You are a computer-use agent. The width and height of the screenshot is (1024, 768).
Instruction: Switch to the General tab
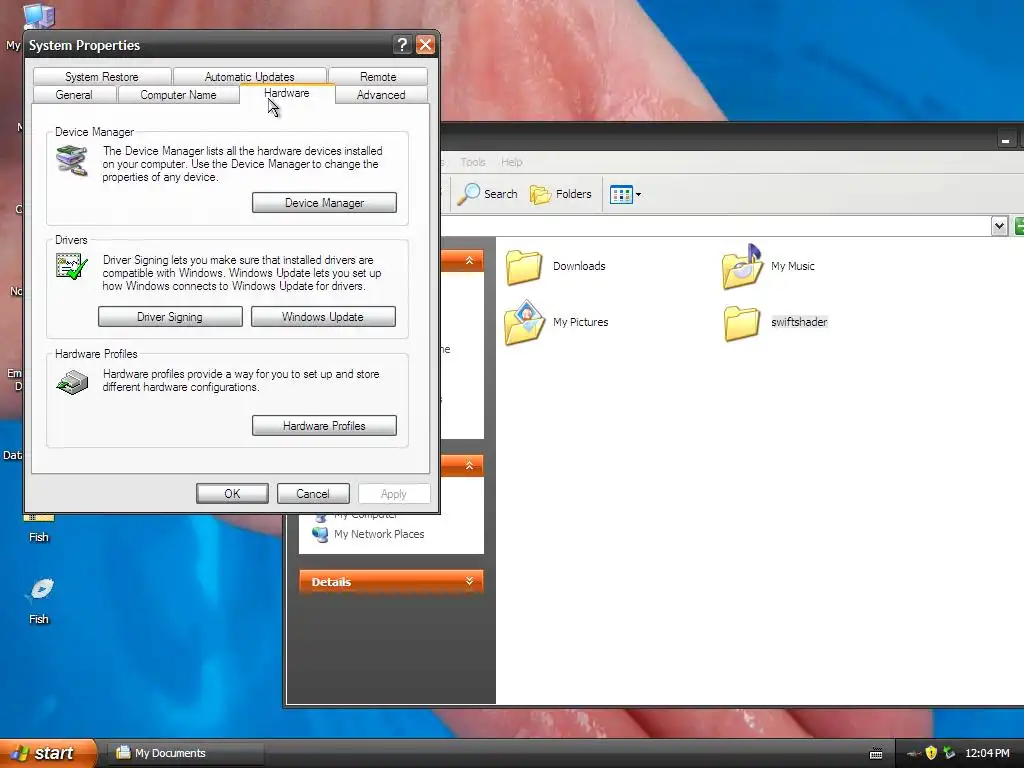tap(74, 95)
